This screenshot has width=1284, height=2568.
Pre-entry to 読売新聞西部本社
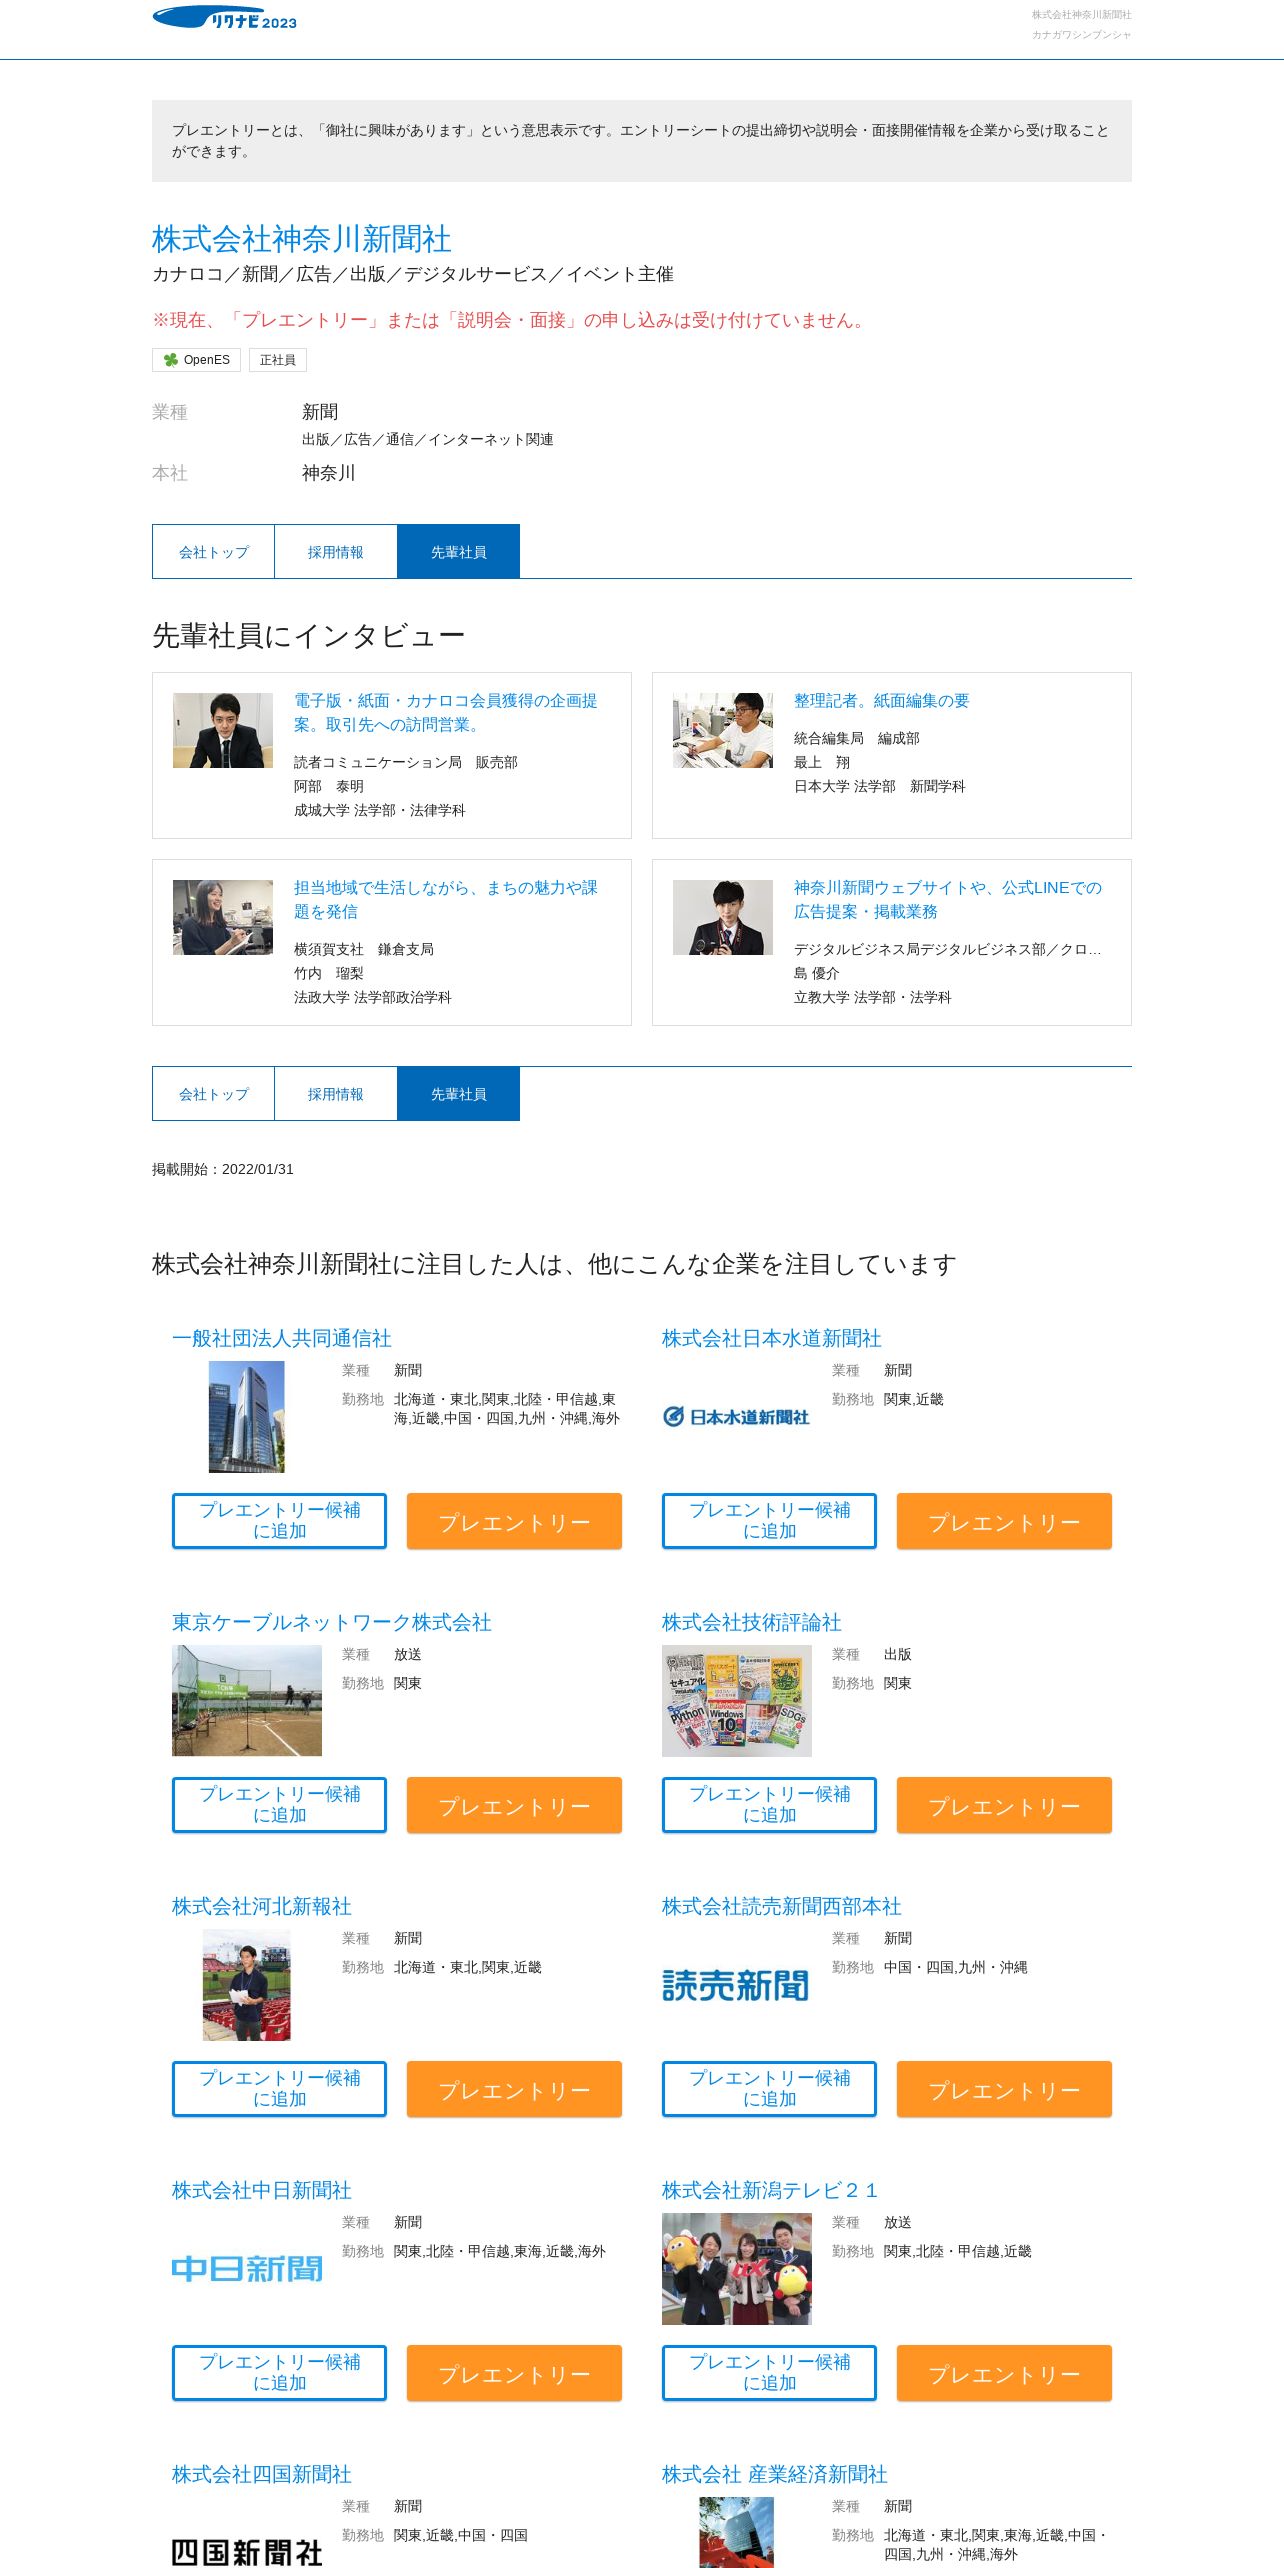click(1004, 2088)
